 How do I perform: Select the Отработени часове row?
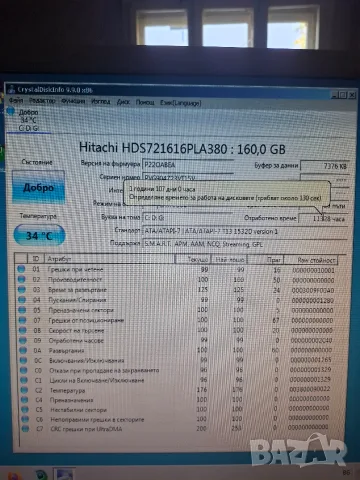(176, 340)
